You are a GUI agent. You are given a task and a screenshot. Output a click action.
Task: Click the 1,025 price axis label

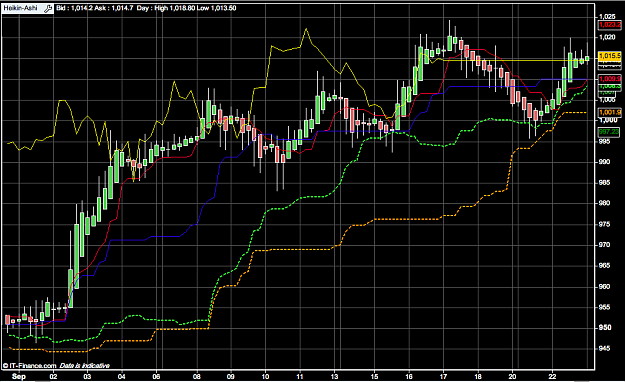pos(607,17)
